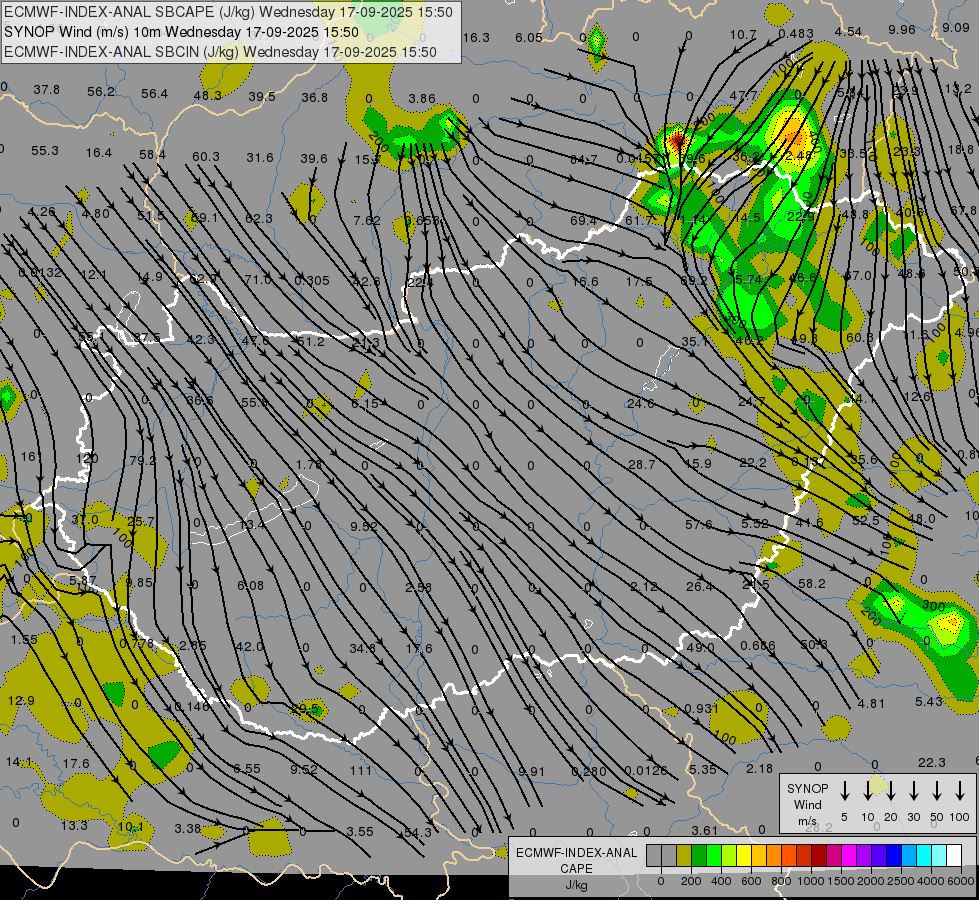
Task: Click the map value 2.58
Action: tap(418, 587)
